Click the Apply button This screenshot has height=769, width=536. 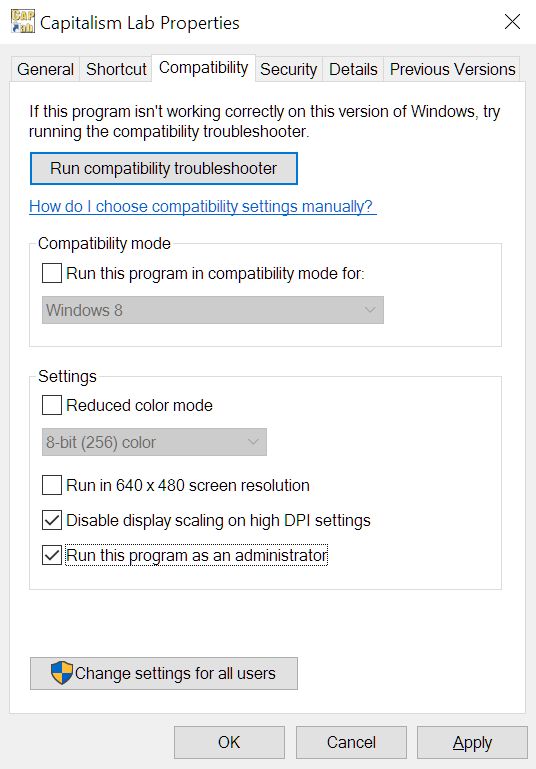click(472, 743)
